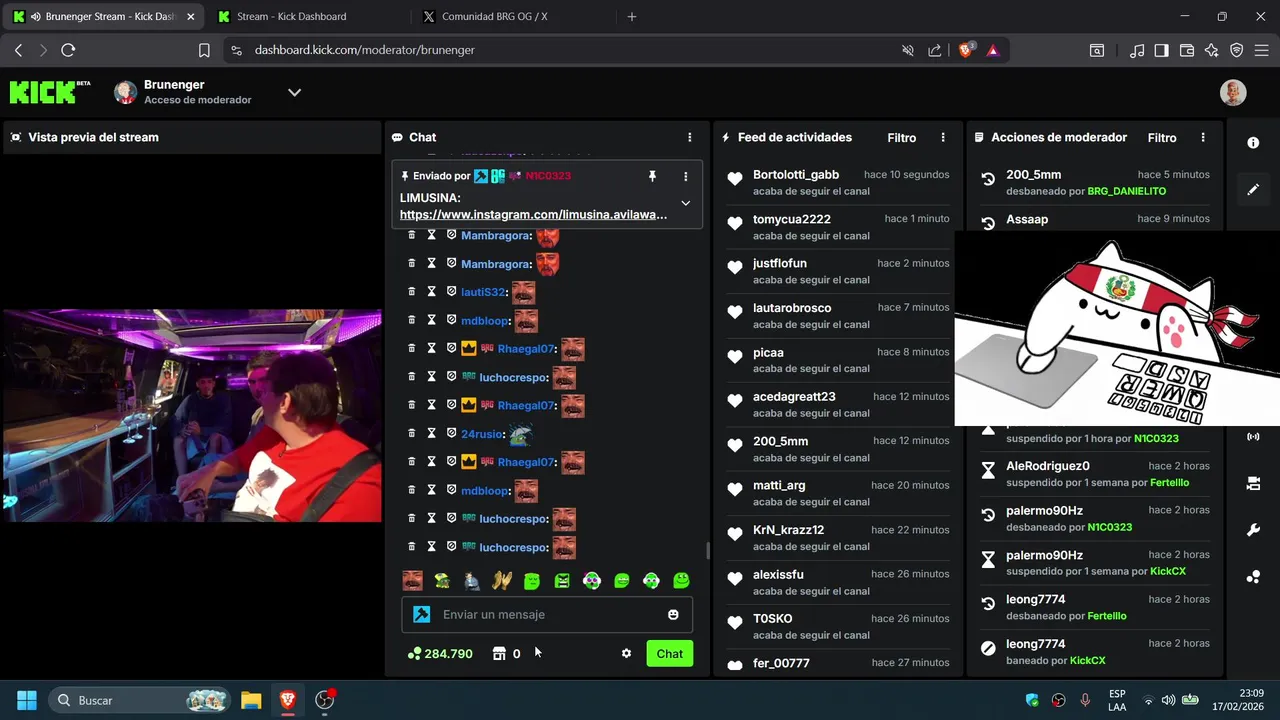The height and width of the screenshot is (720, 1280).
Task: Click sidebar icon above the wrench
Action: click(x=1253, y=484)
